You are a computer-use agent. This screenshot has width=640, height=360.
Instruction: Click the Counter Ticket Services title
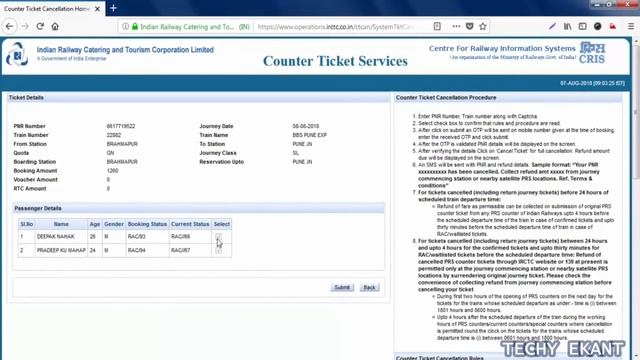[335, 61]
